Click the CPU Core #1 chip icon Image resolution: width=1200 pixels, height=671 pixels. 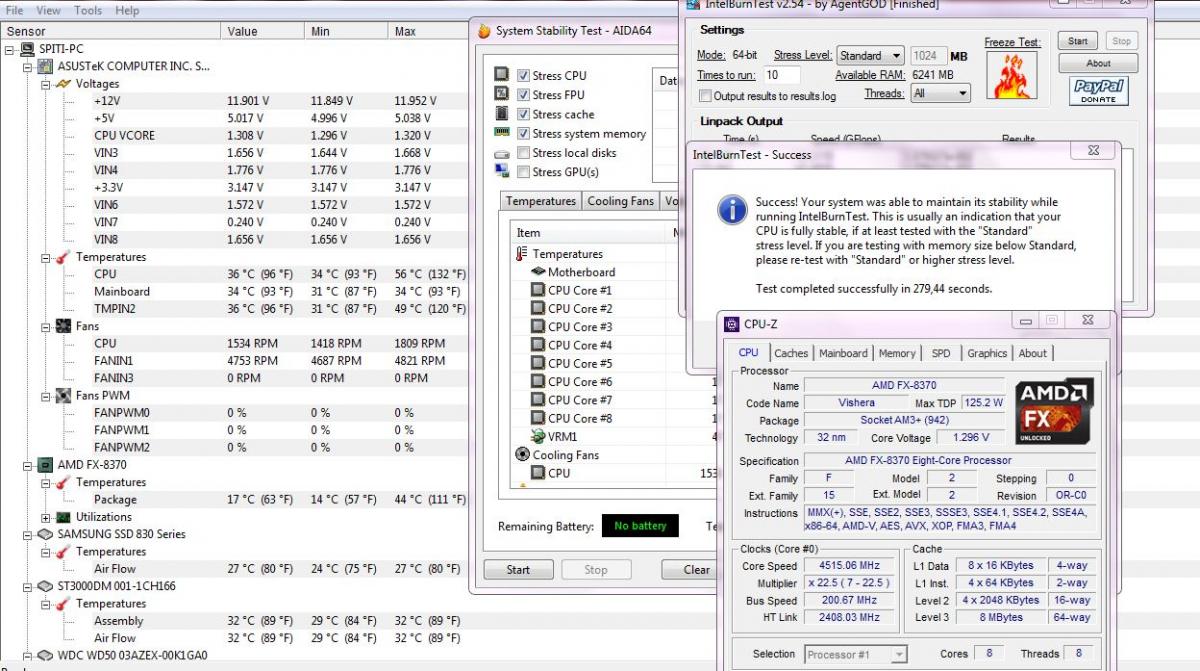tap(538, 290)
